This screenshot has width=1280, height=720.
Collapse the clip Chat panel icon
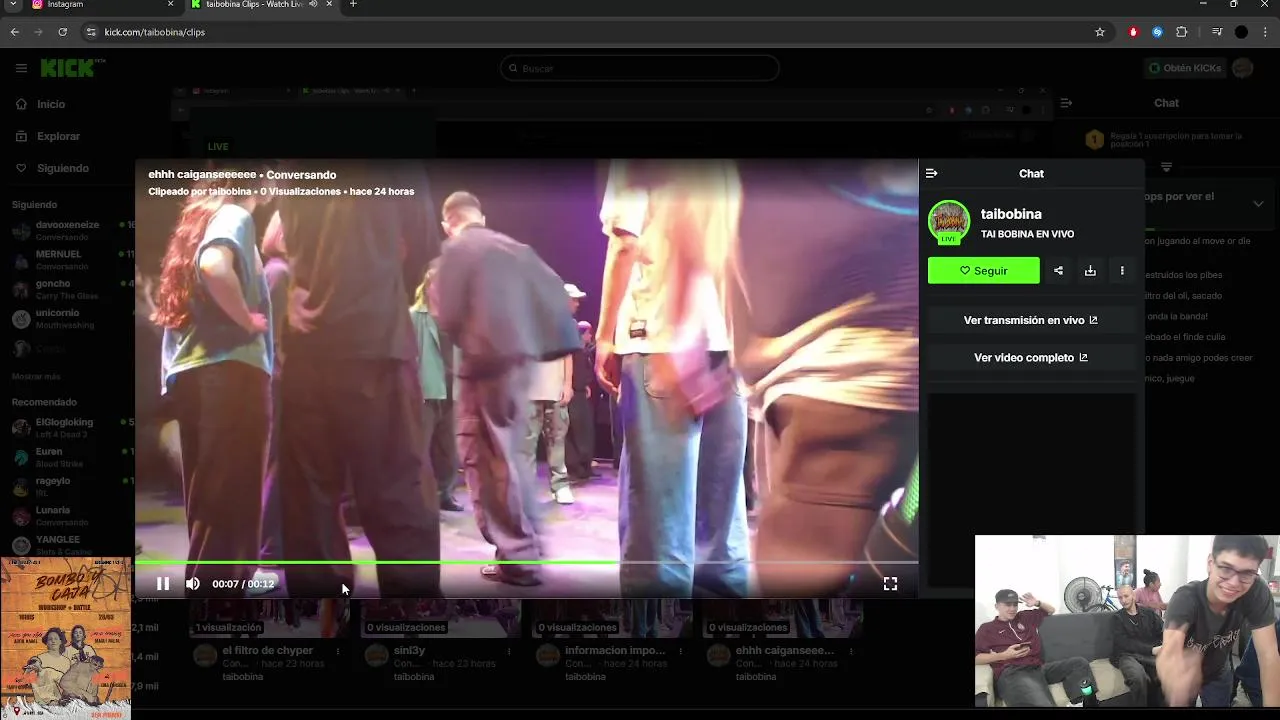pyautogui.click(x=932, y=174)
